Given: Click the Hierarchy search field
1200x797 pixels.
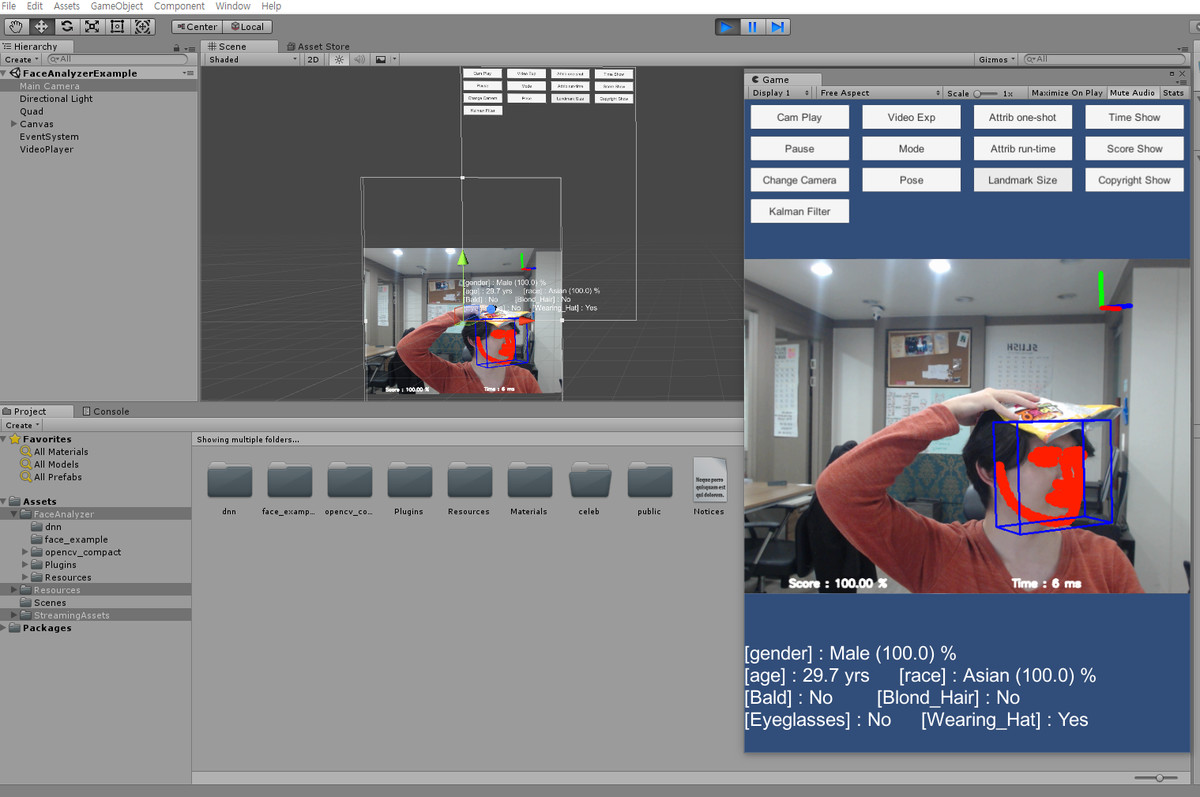Looking at the screenshot, I should point(118,60).
